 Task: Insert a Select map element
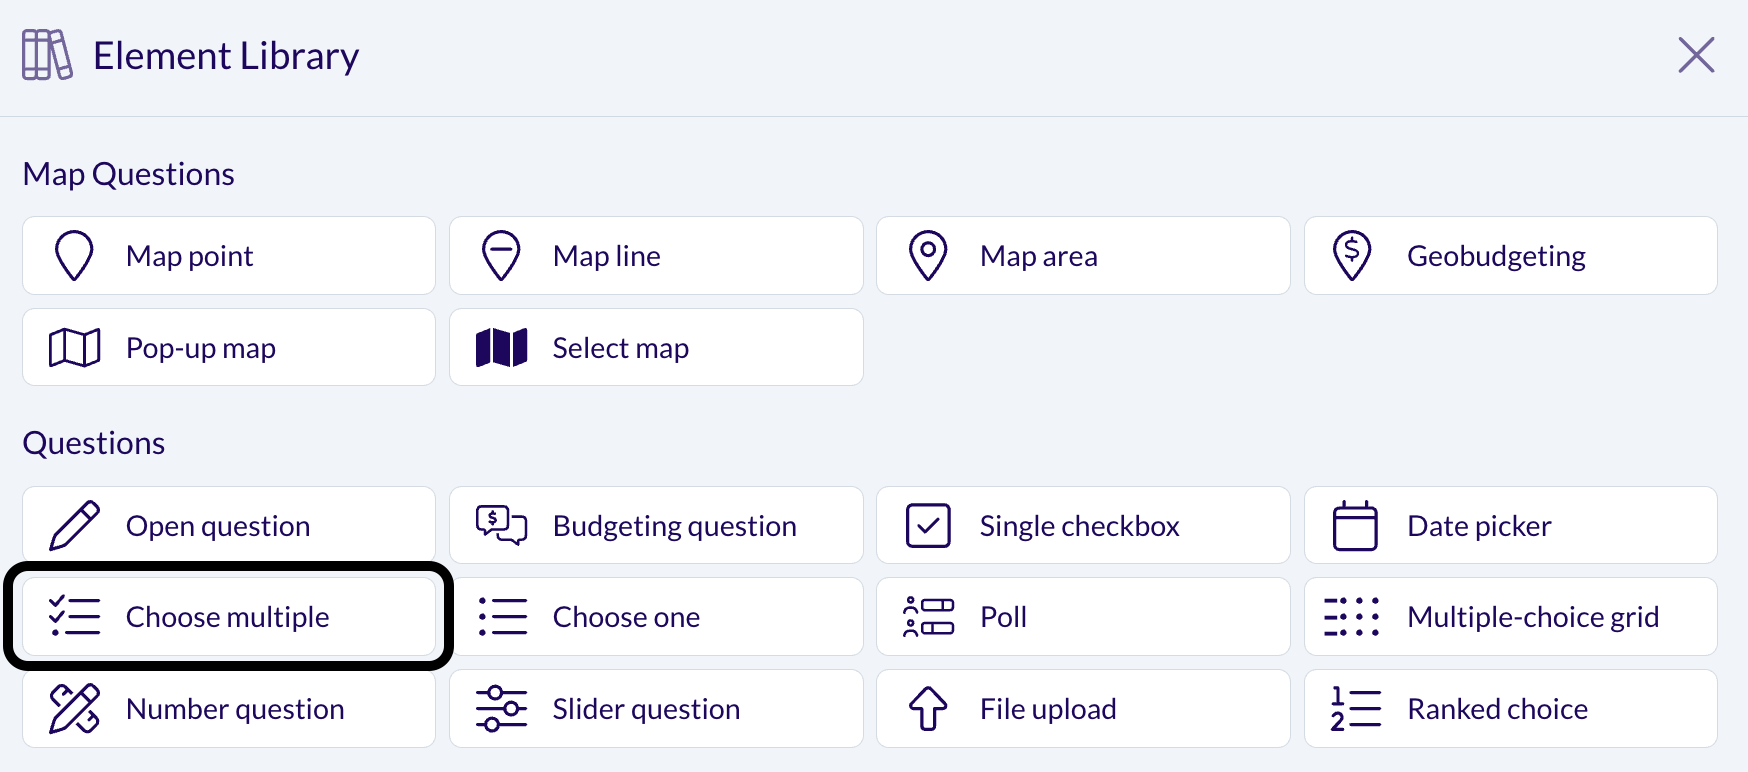click(656, 347)
